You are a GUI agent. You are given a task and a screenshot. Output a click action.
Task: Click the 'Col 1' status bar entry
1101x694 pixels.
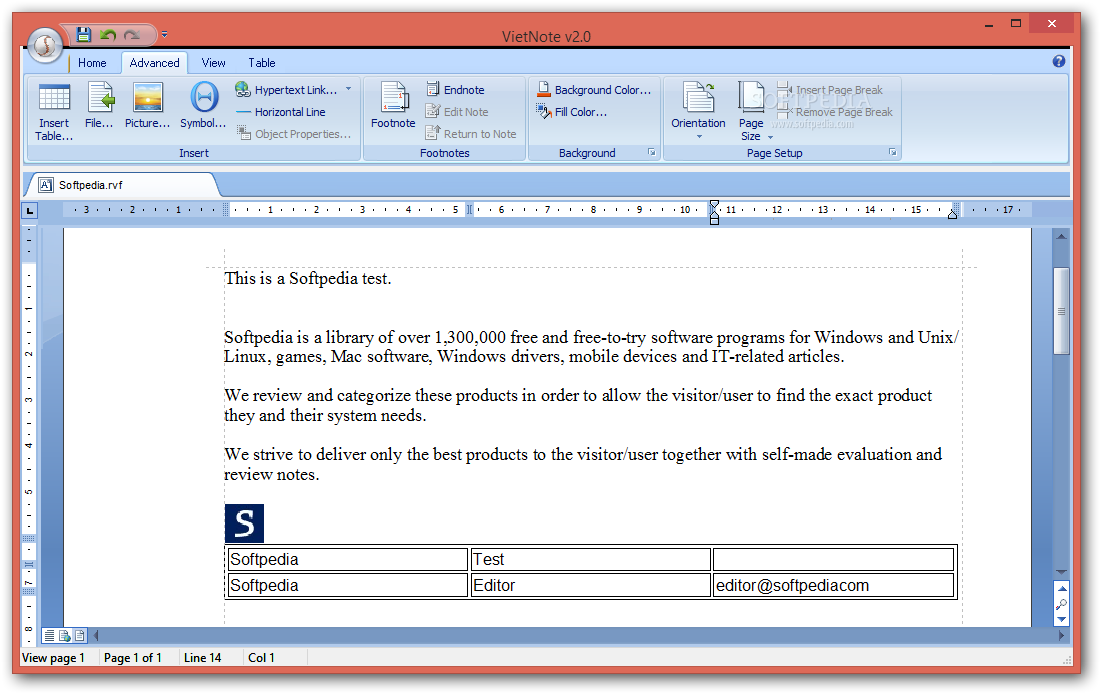261,657
